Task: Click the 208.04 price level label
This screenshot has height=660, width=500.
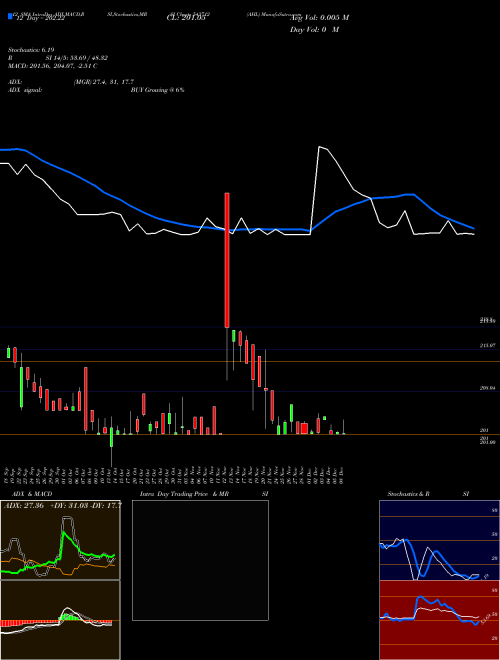Action: pos(488,388)
